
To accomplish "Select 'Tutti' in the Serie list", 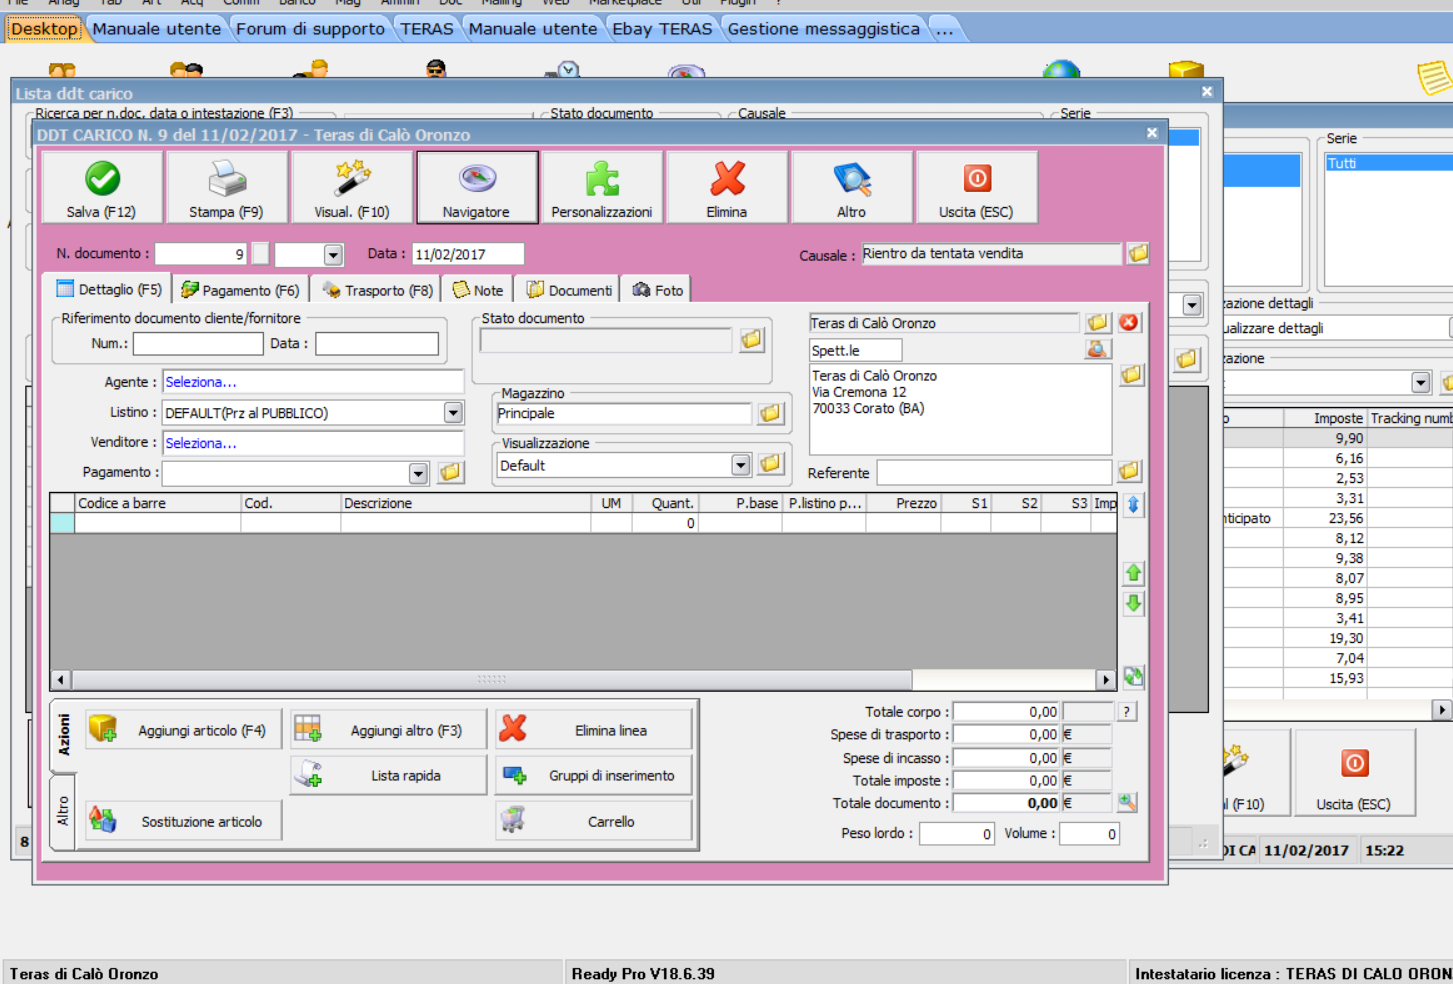I will tap(1389, 163).
